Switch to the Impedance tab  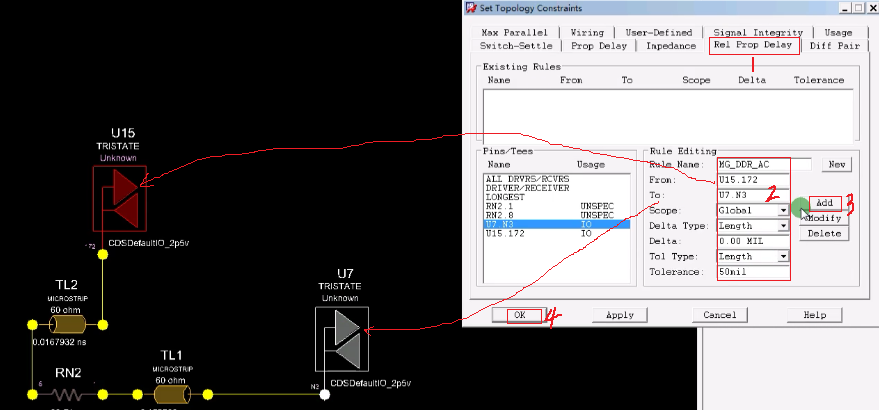670,45
